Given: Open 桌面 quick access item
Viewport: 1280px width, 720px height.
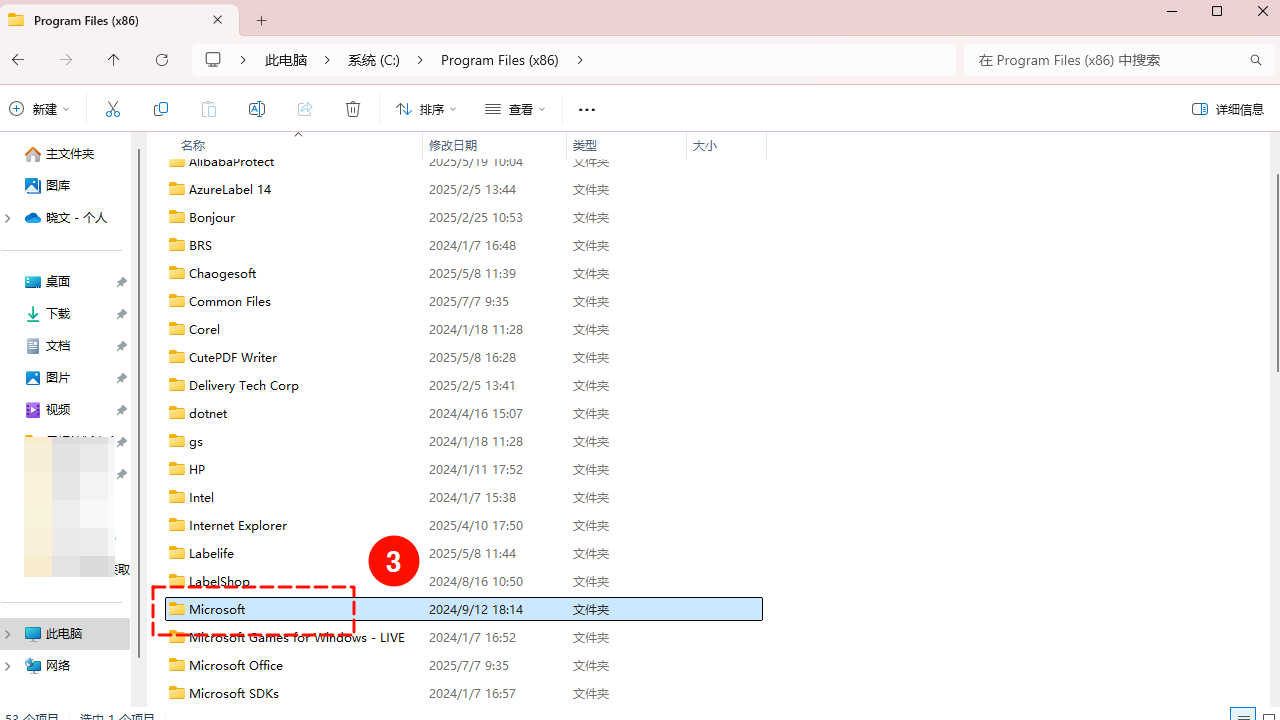Looking at the screenshot, I should coord(48,281).
